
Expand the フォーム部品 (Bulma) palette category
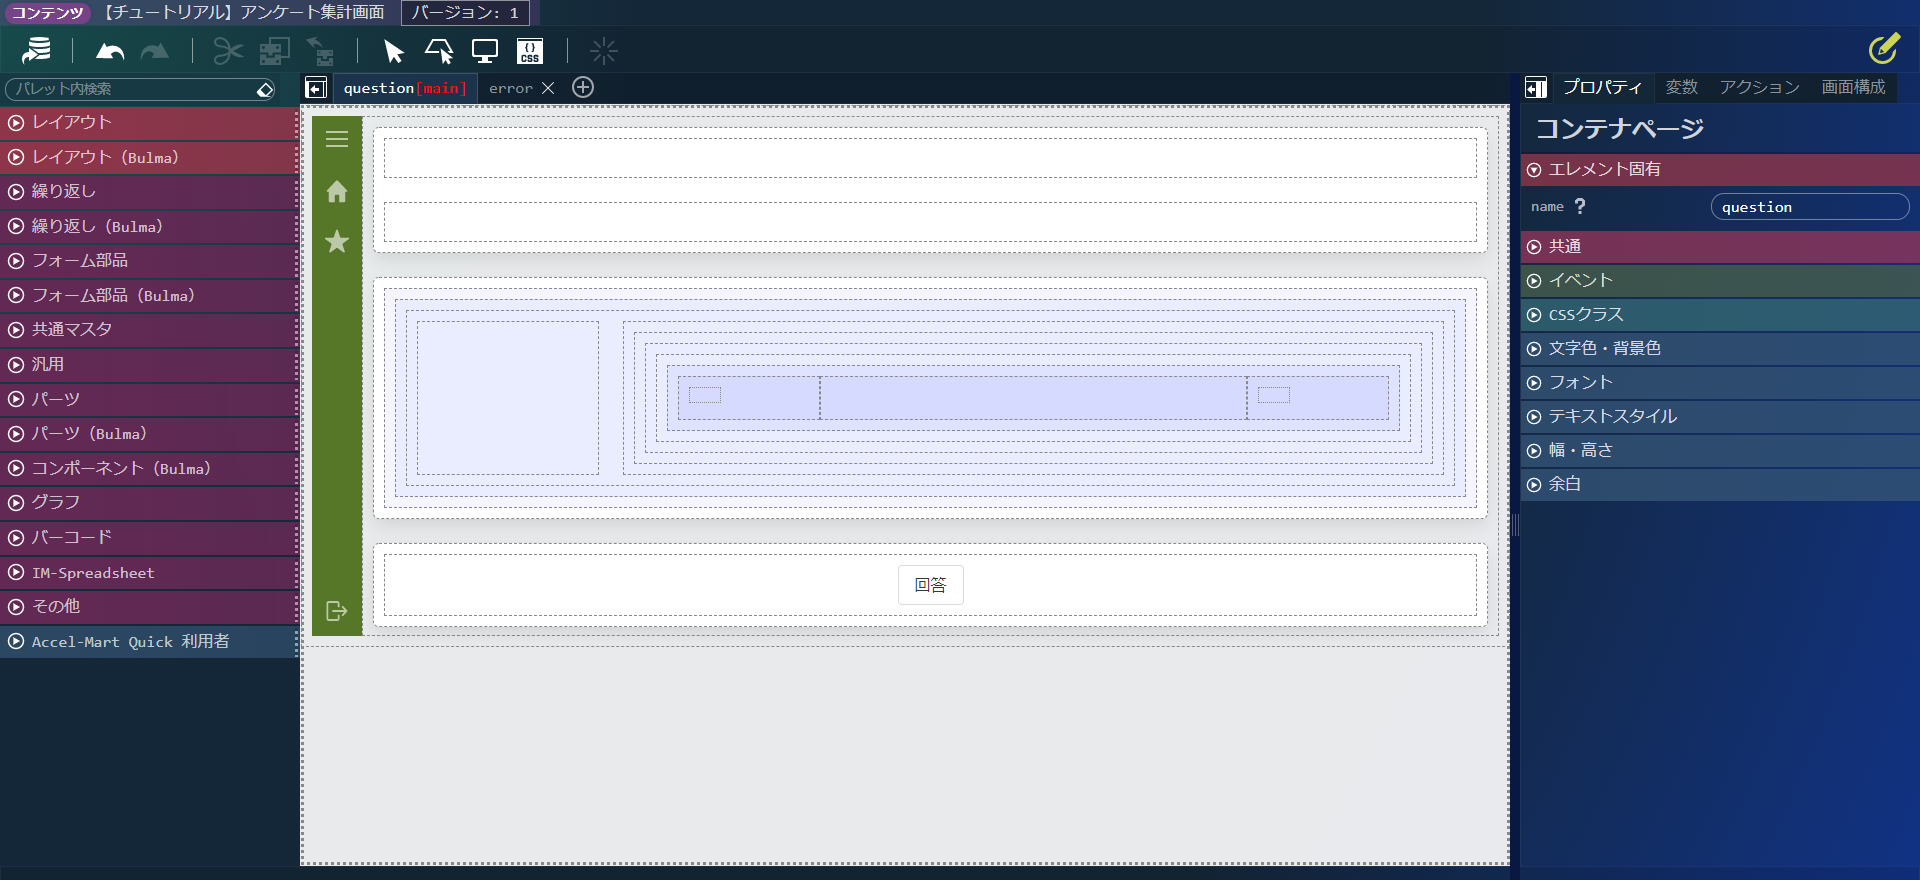point(149,295)
